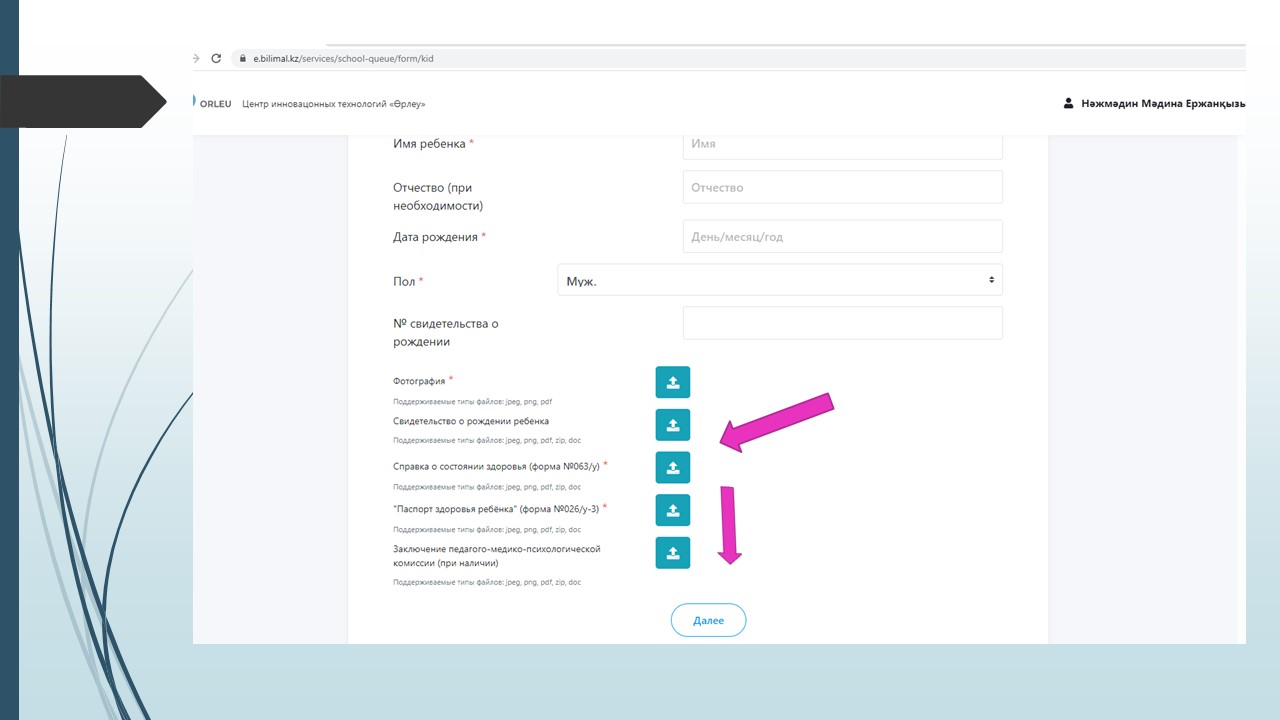The height and width of the screenshot is (720, 1280).
Task: Click the browser forward arrow
Action: (196, 59)
